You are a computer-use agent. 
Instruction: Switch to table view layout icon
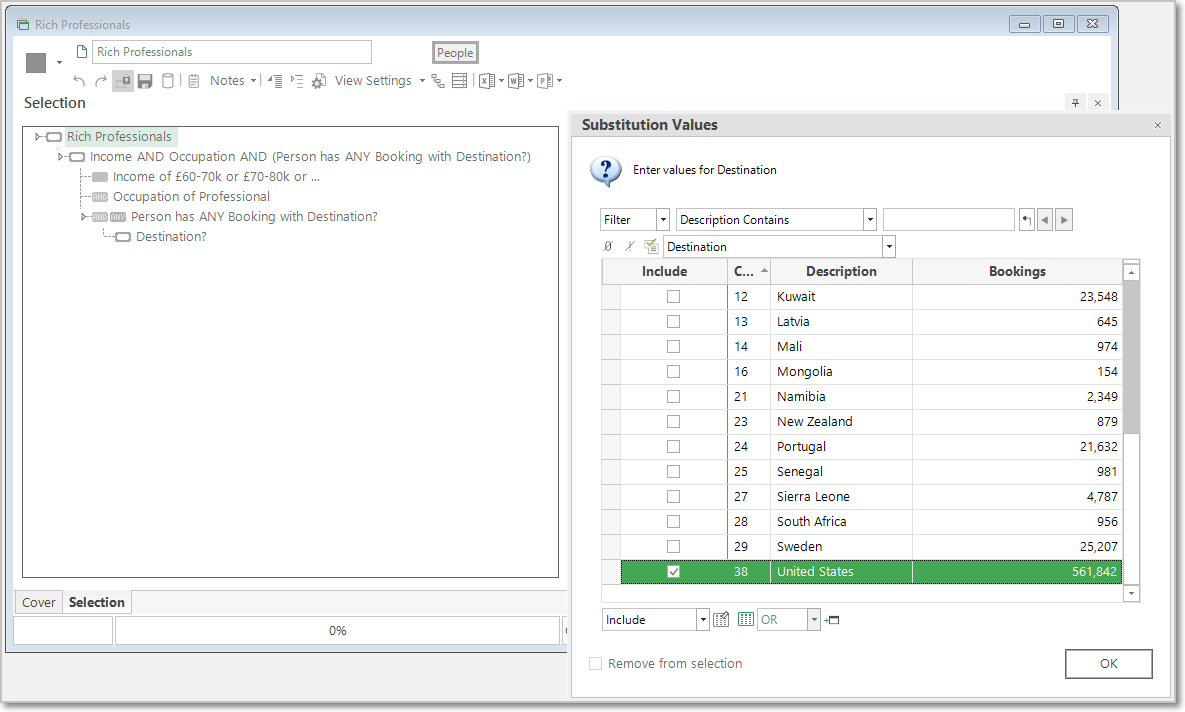459,81
